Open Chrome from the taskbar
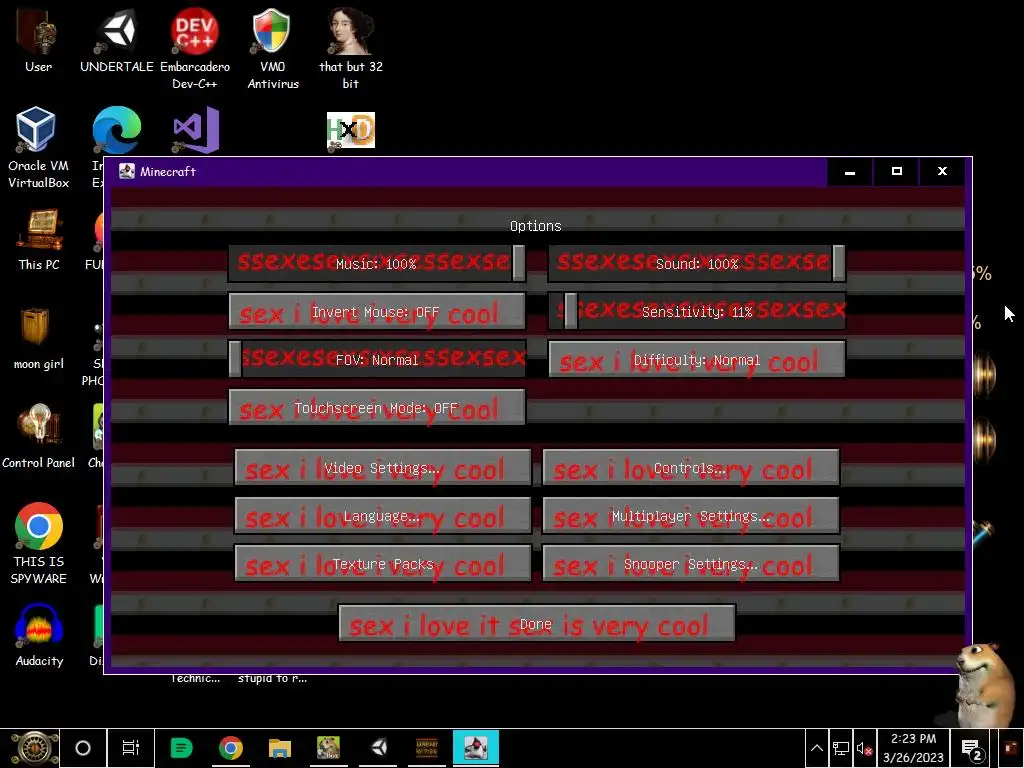Screen dimensions: 1024x768 [231, 748]
